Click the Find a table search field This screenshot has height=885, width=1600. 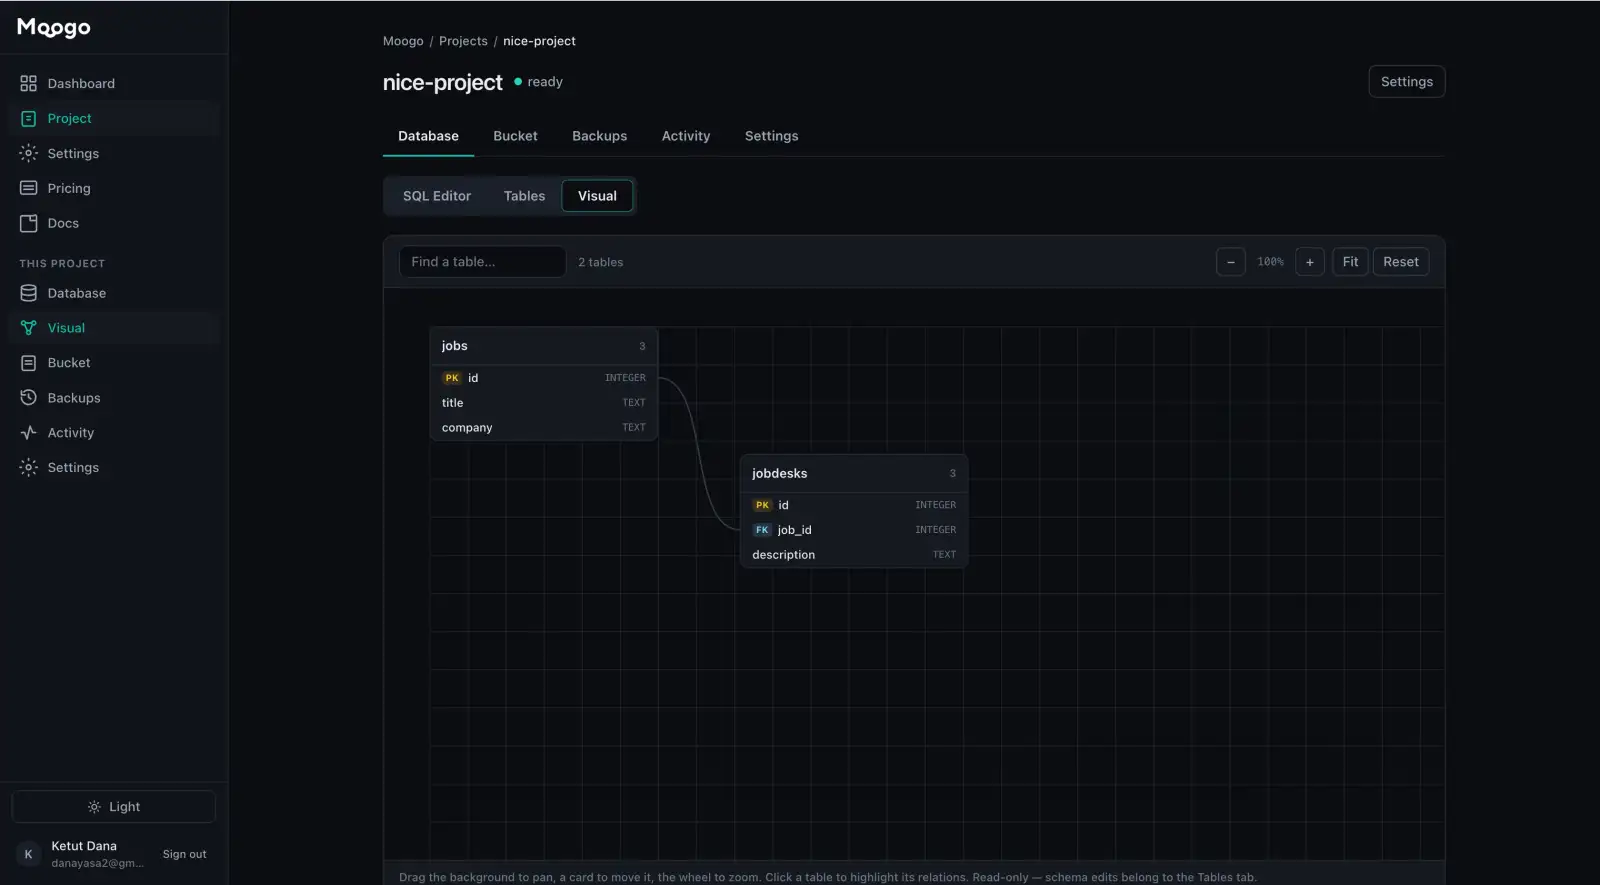483,262
